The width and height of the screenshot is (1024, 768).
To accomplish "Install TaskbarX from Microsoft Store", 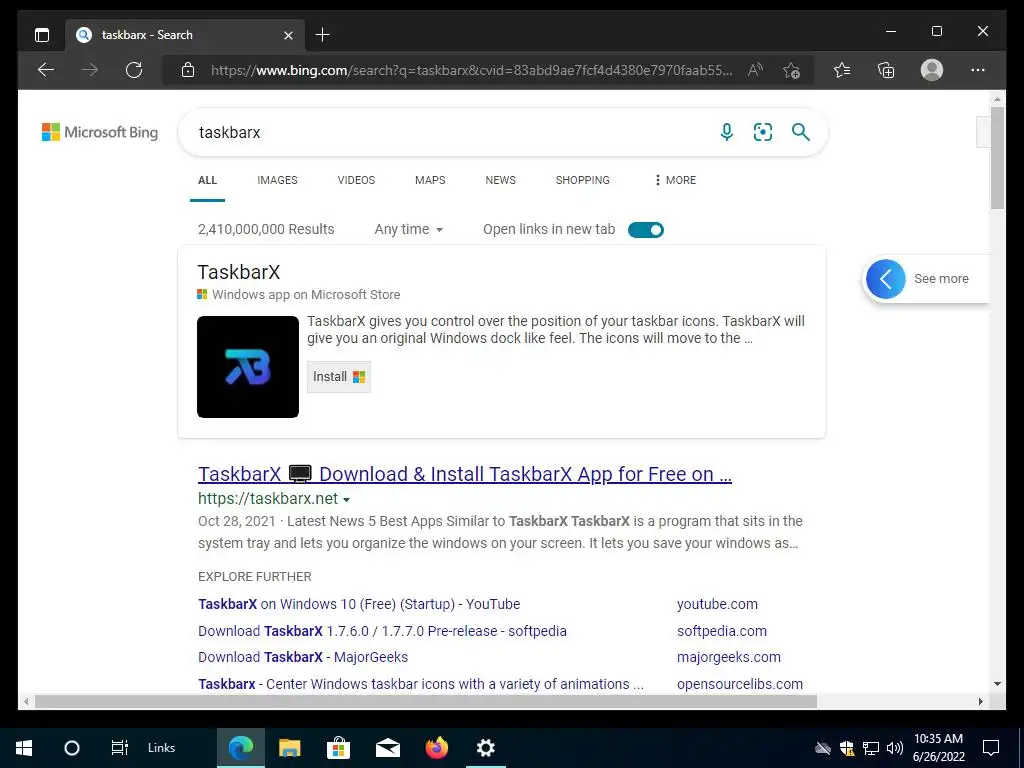I will [338, 377].
